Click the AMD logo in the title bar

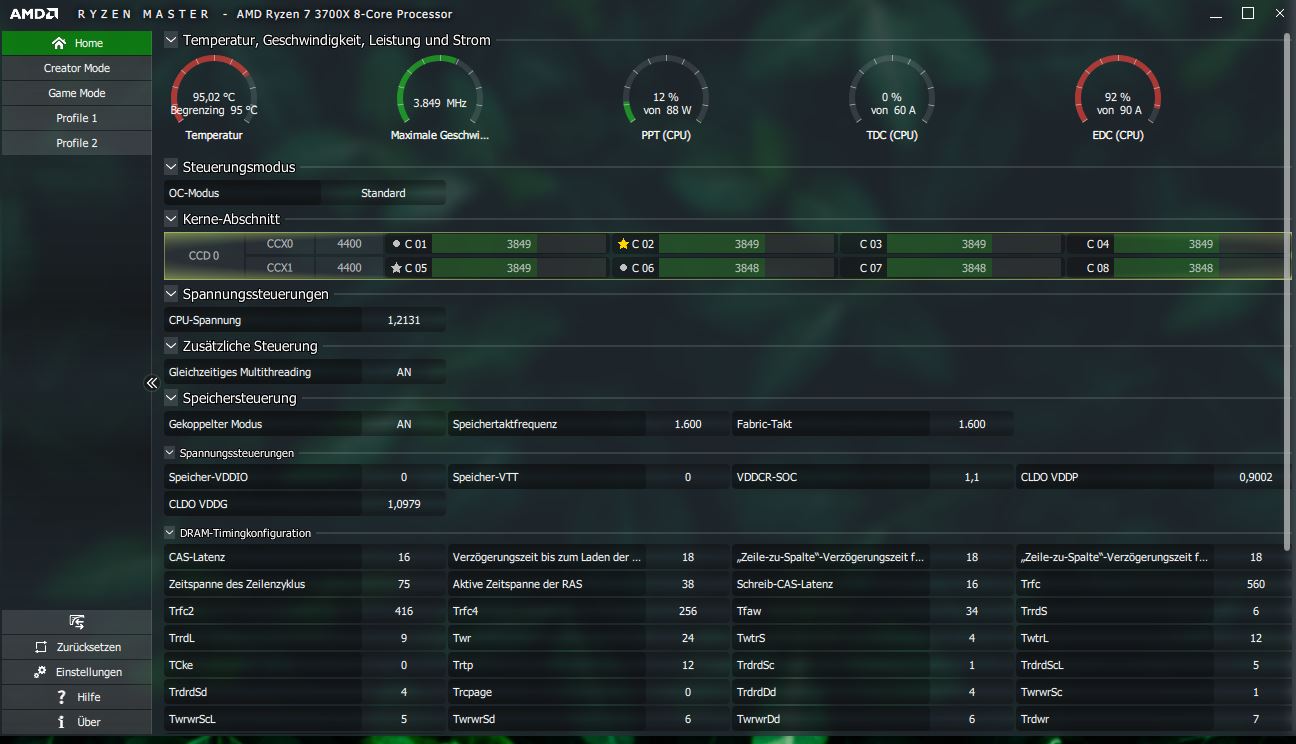pos(32,14)
